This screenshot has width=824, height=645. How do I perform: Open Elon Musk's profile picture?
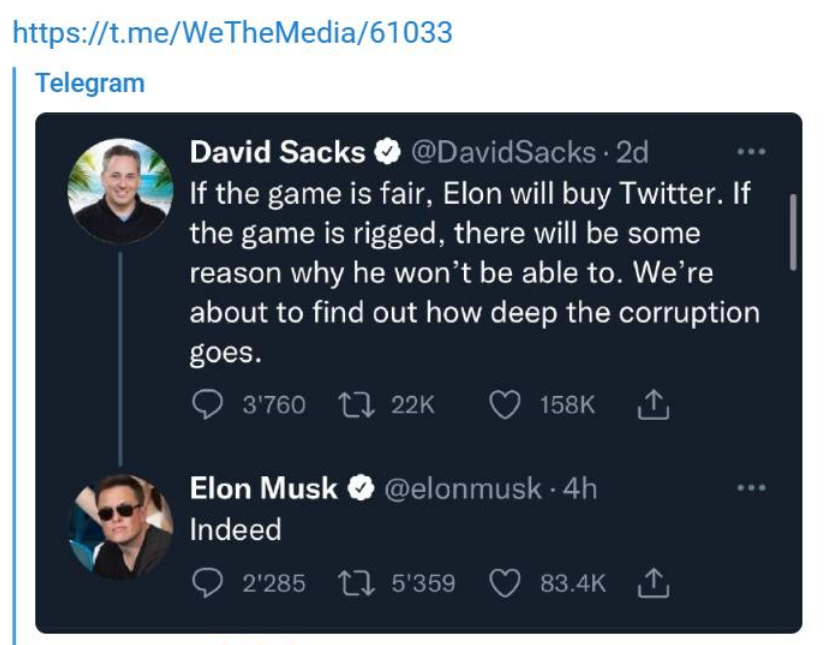click(x=120, y=526)
